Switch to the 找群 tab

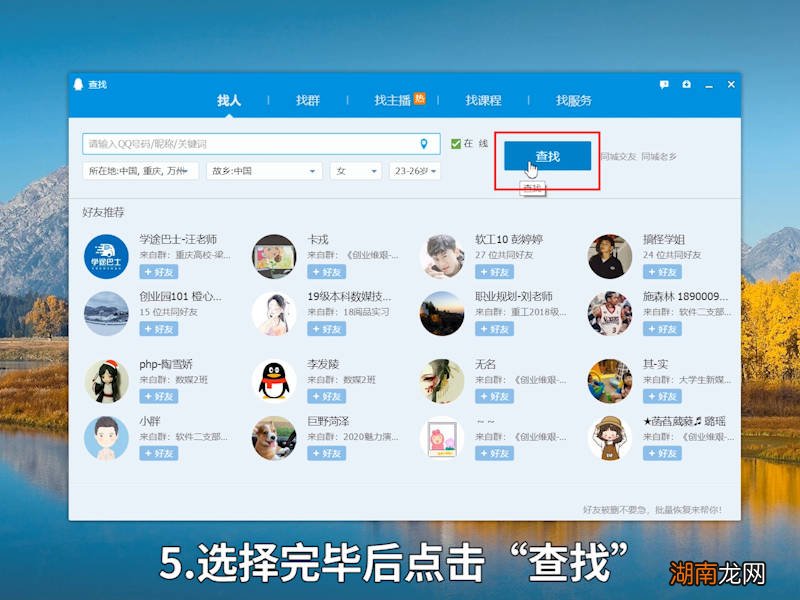pos(307,99)
